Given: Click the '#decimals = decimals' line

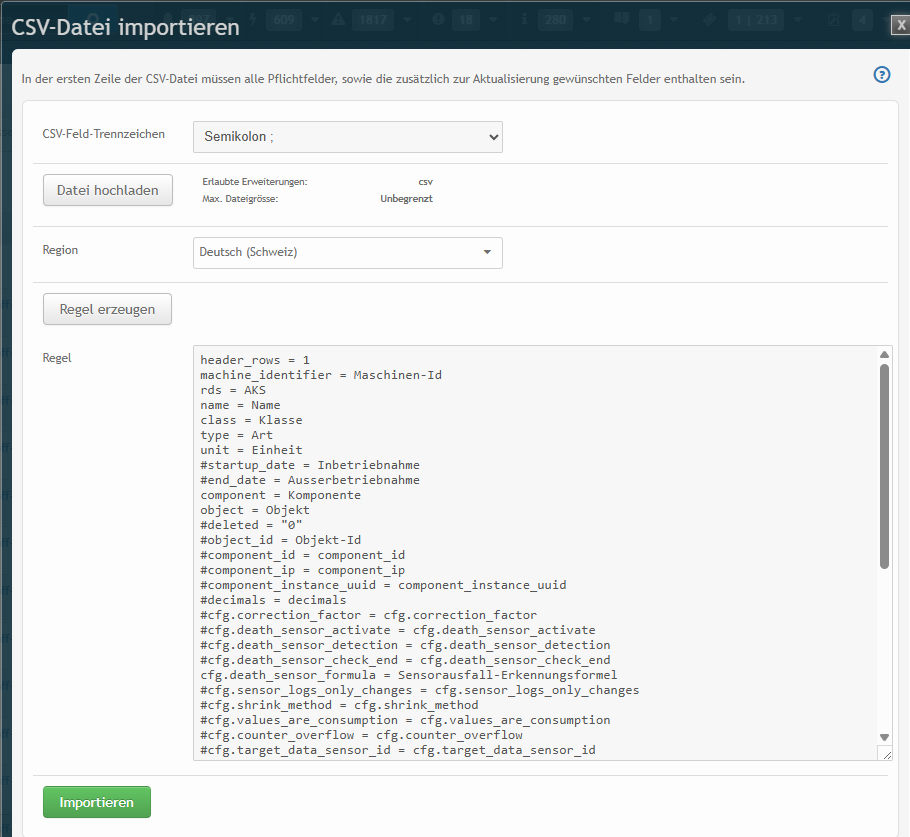Looking at the screenshot, I should pos(273,600).
